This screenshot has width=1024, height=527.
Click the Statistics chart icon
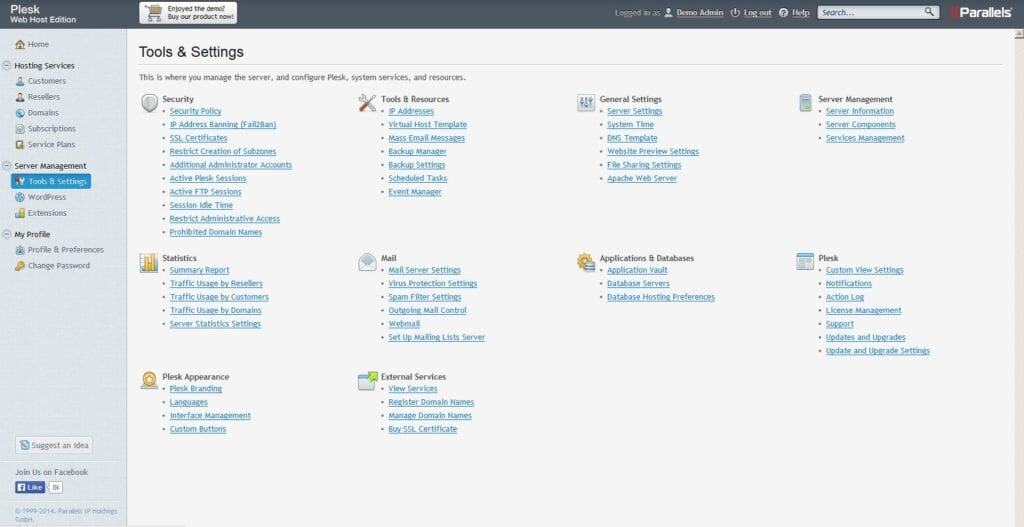point(149,262)
